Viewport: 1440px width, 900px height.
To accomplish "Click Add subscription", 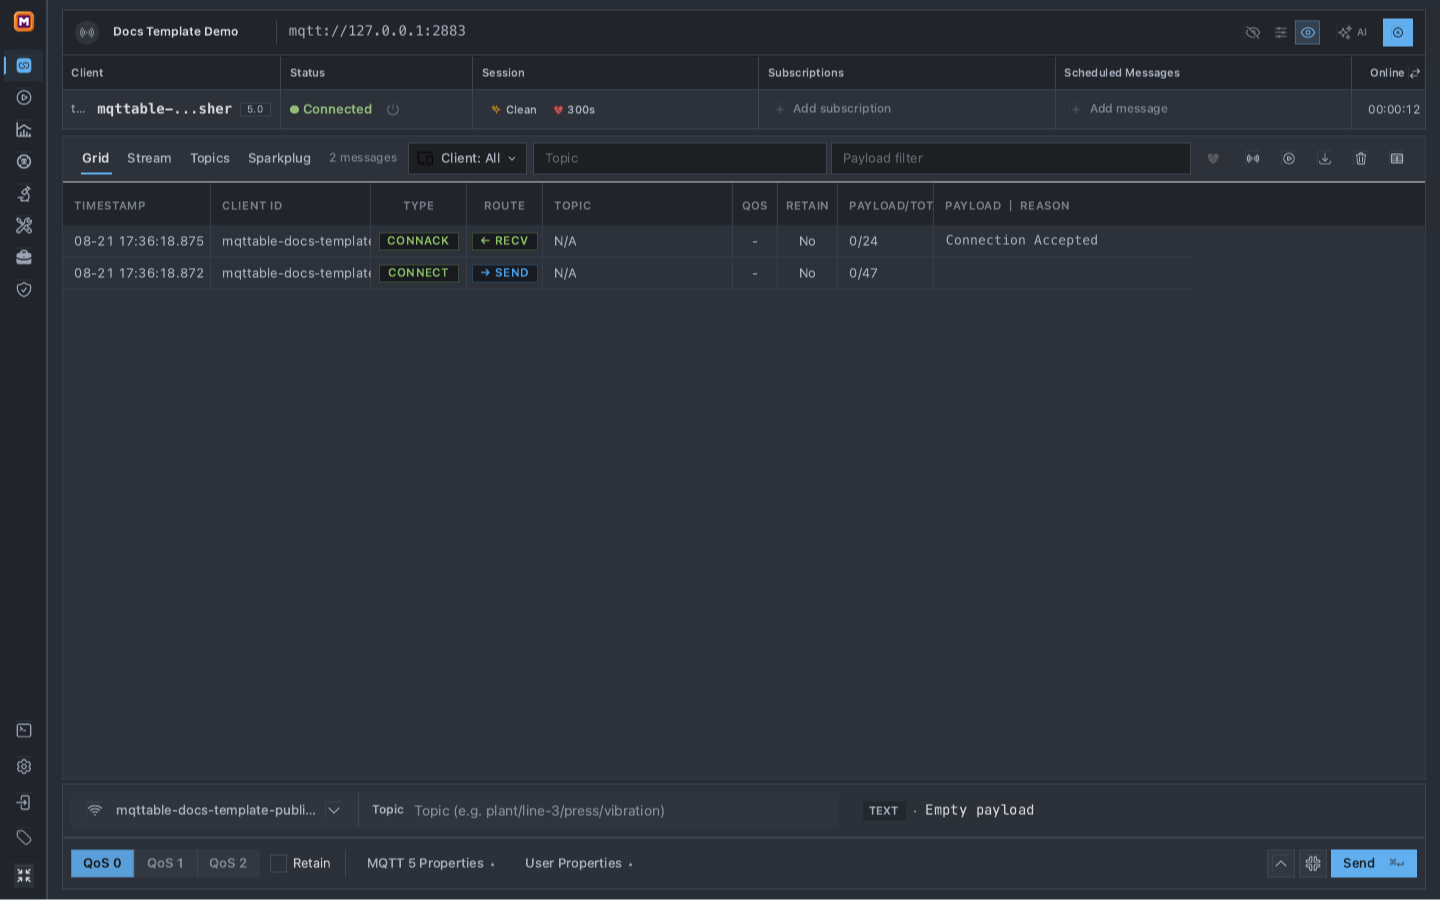I will coord(833,109).
